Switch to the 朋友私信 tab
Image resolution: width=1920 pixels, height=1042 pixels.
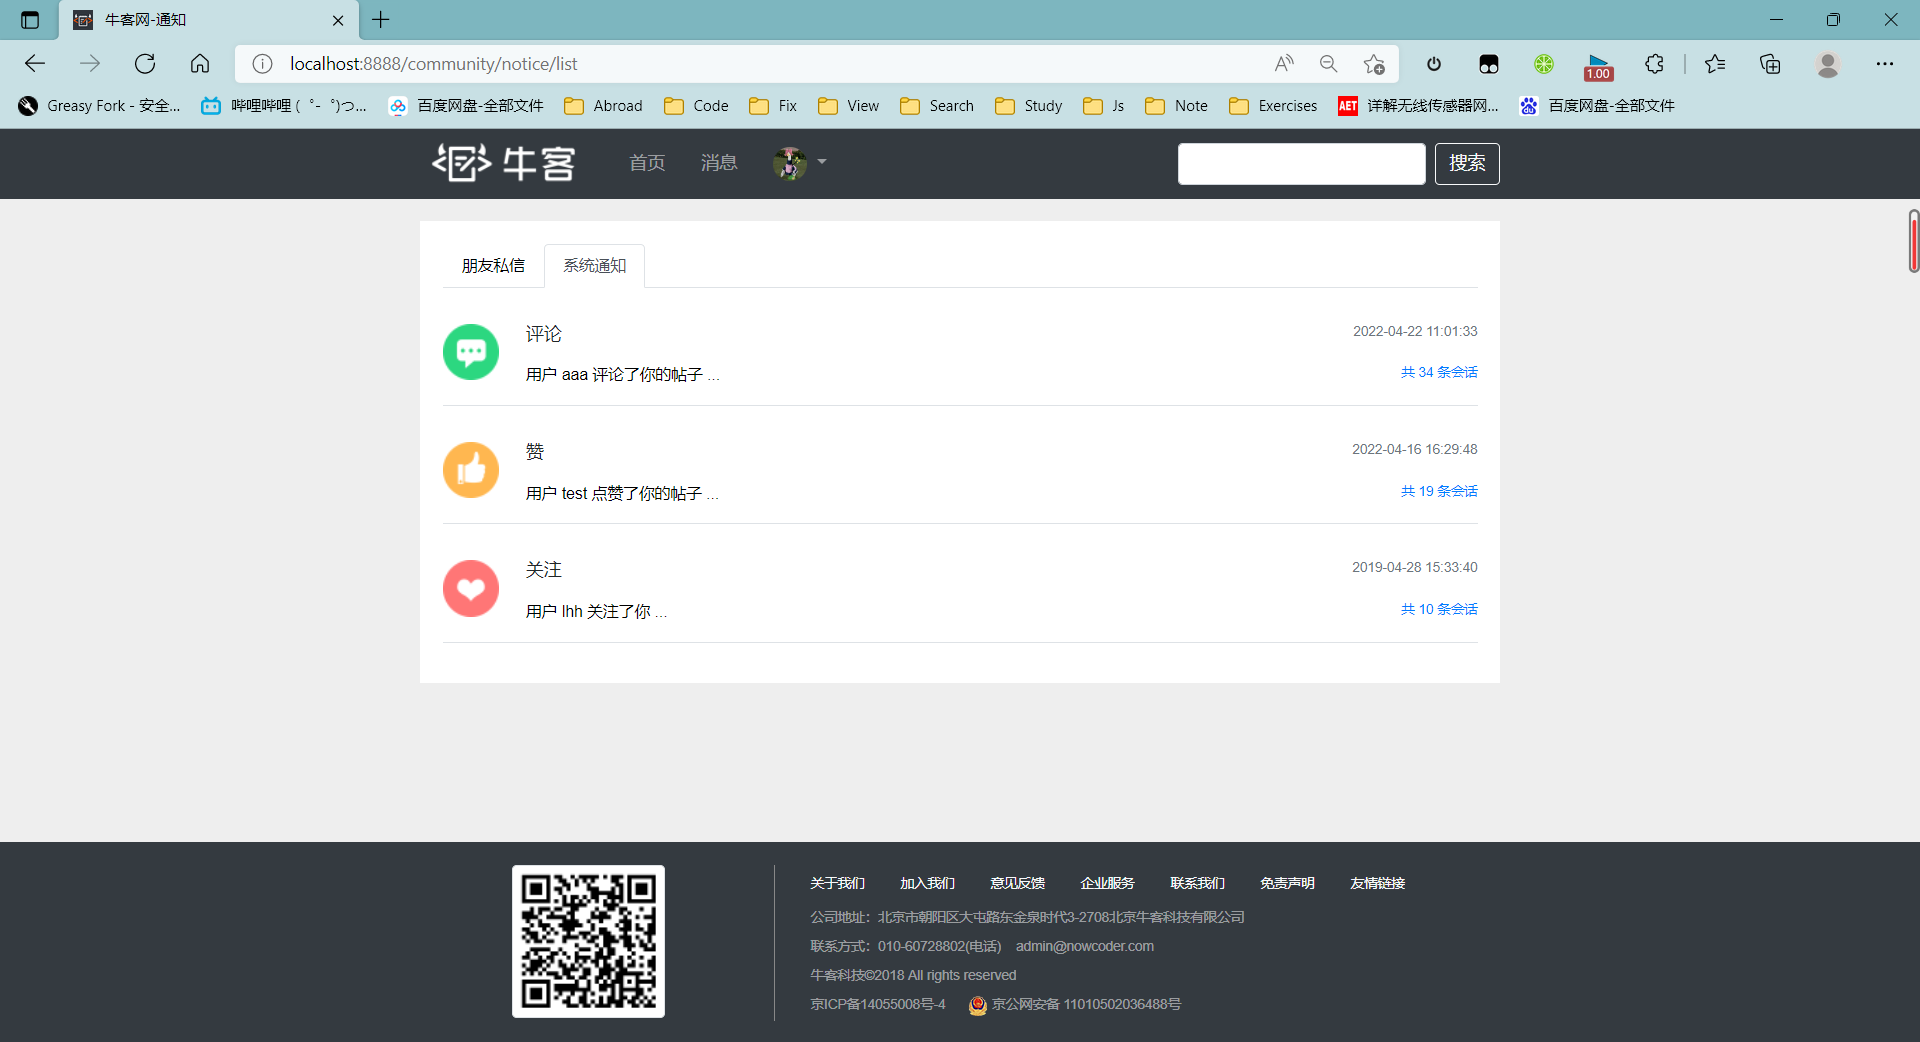[x=493, y=266]
